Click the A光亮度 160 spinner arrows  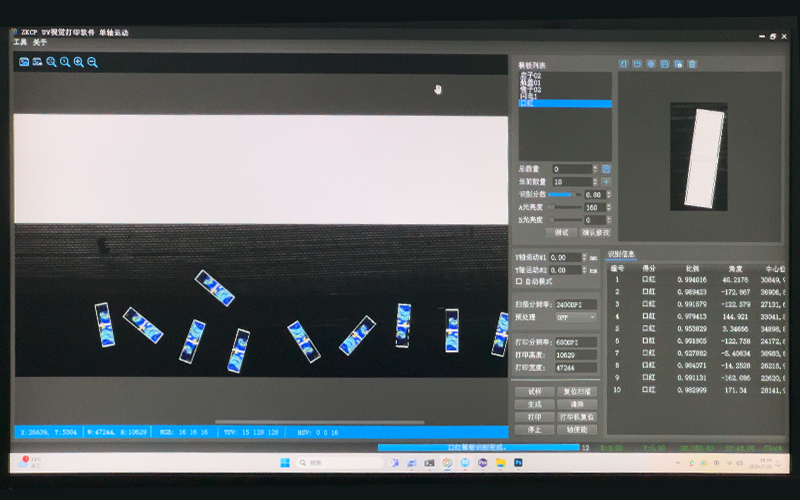pyautogui.click(x=608, y=207)
